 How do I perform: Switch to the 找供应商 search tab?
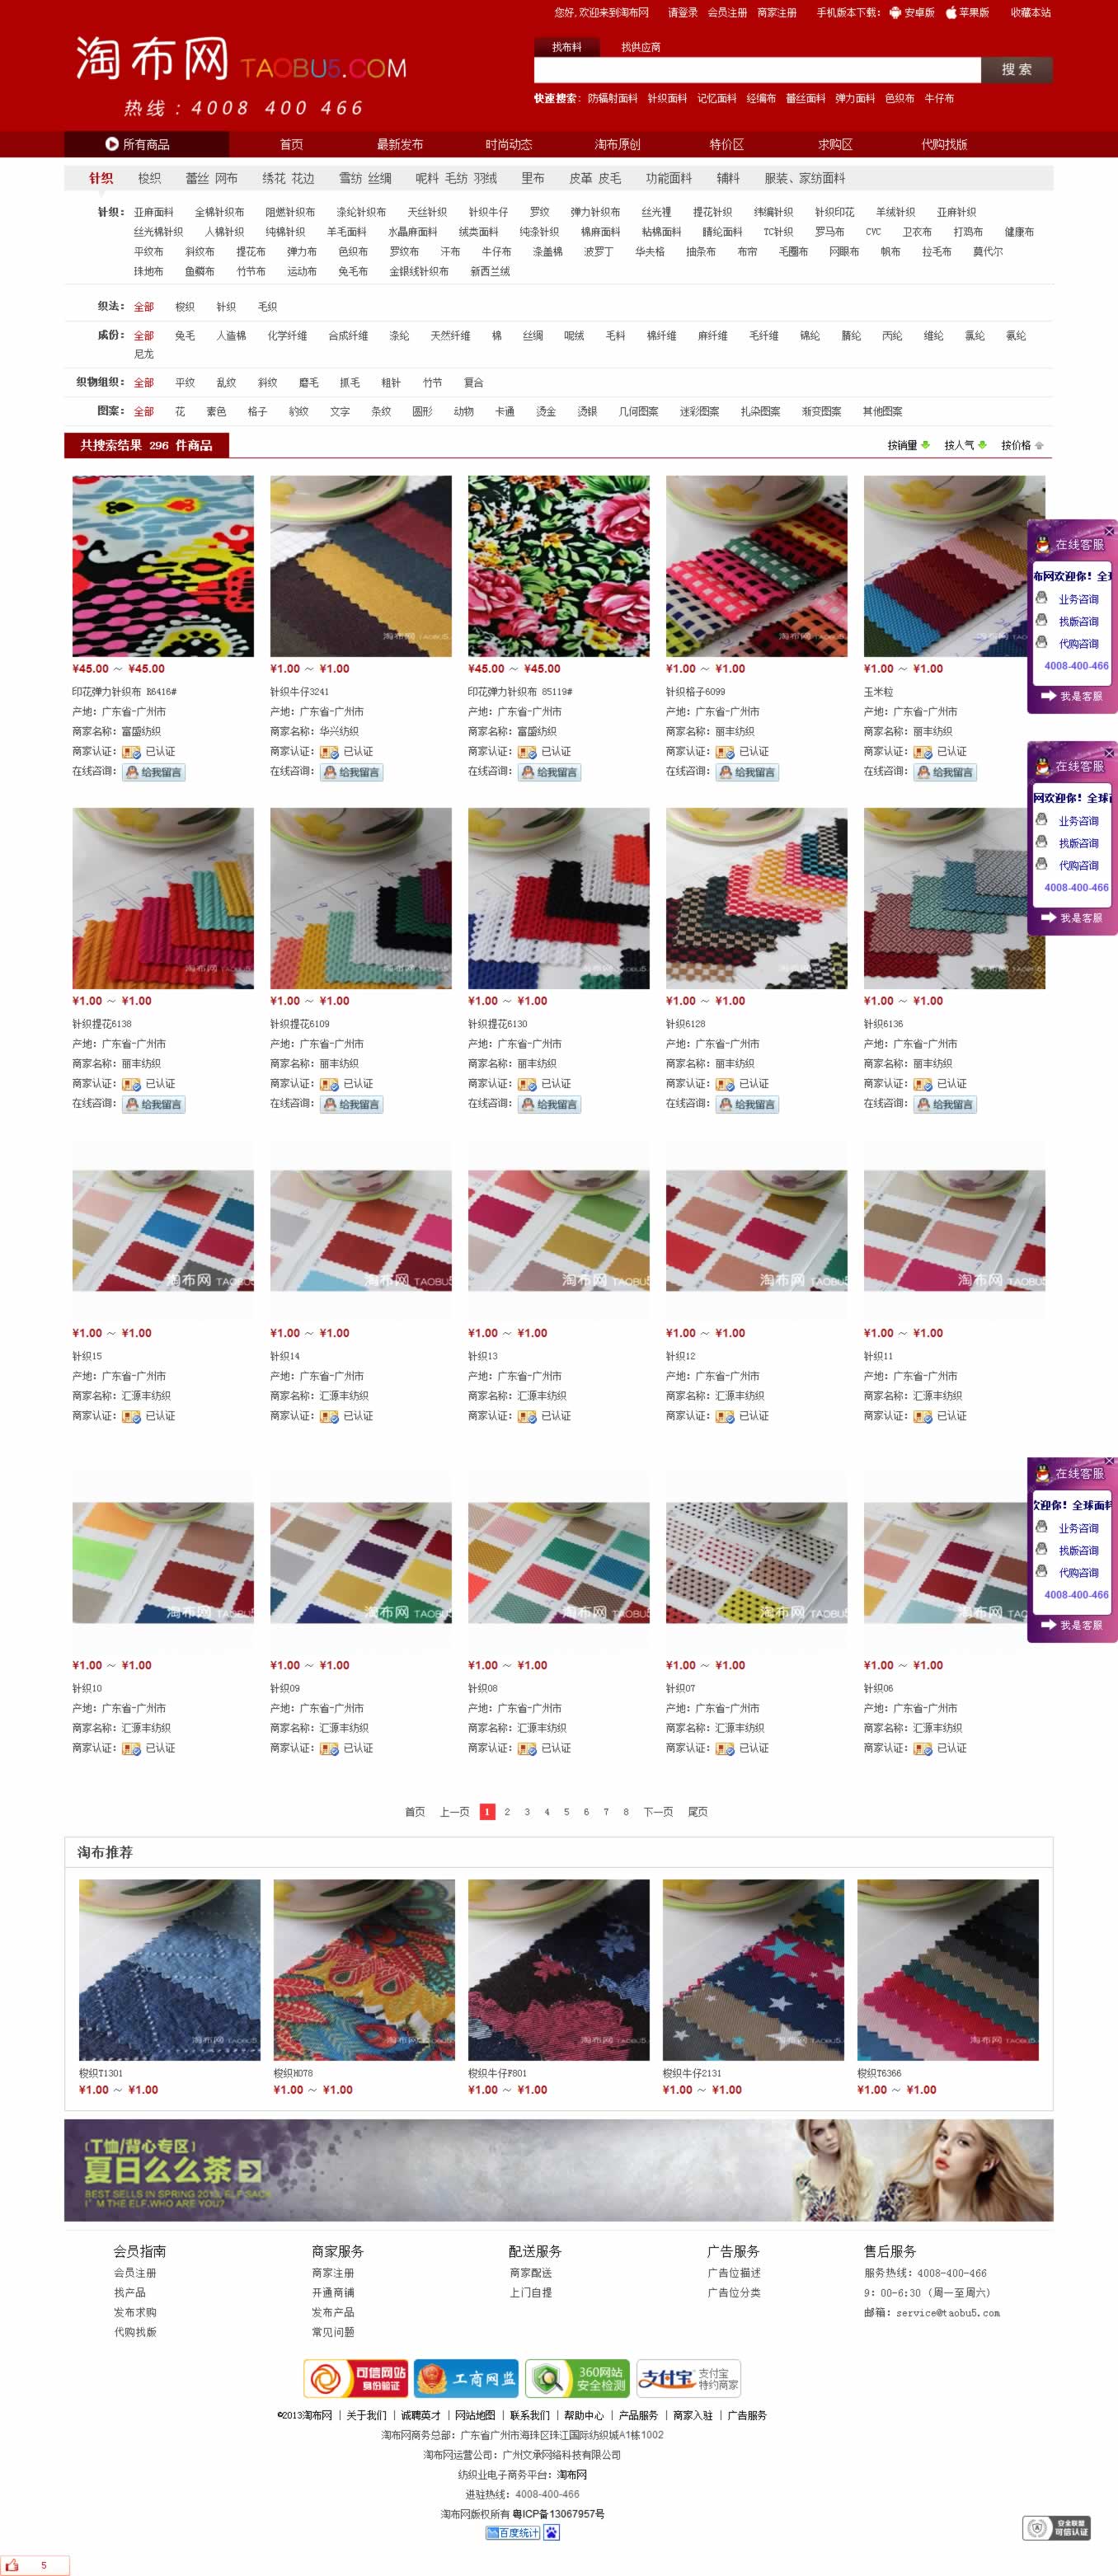click(x=640, y=47)
